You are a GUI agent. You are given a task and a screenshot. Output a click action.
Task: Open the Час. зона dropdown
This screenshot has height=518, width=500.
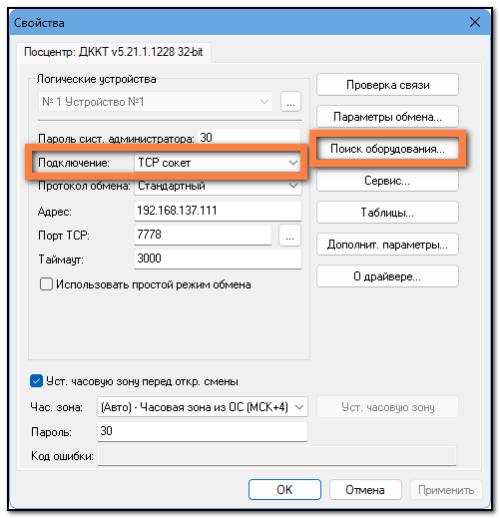tap(202, 407)
